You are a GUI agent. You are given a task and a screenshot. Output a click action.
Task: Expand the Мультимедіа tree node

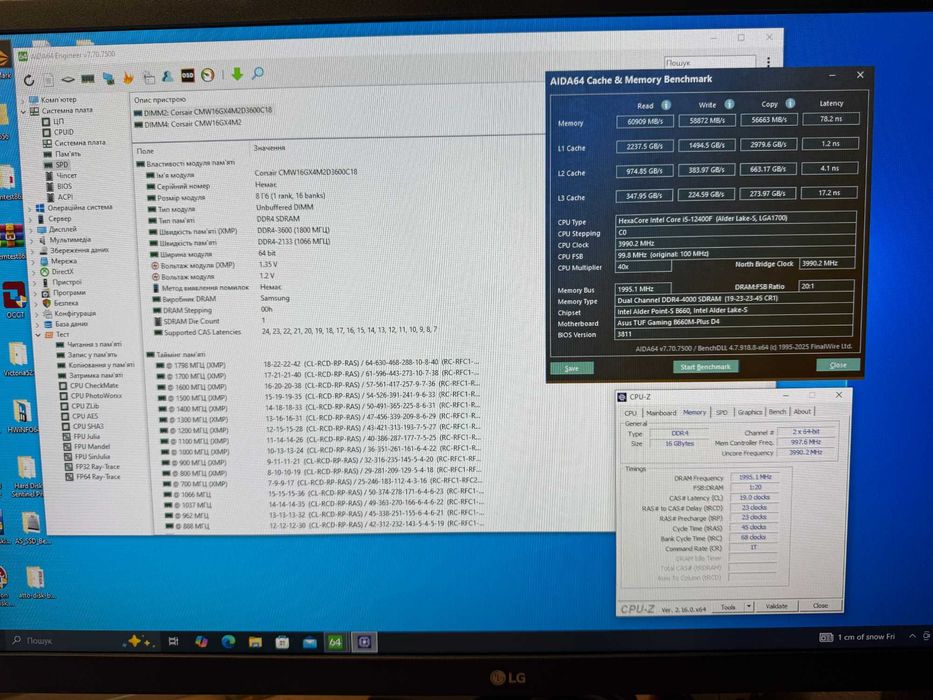(32, 240)
